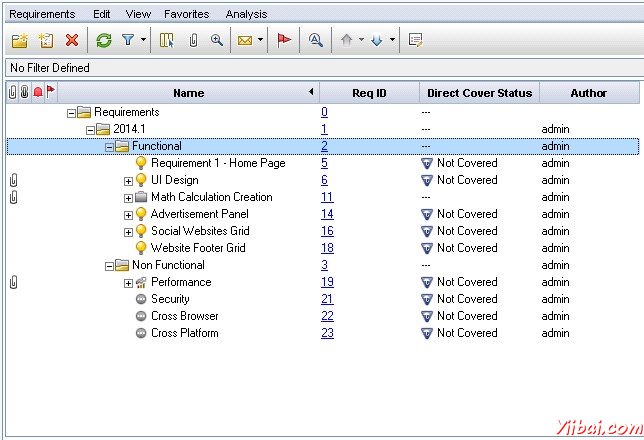Expand the Performance requirement node

pyautogui.click(x=128, y=283)
